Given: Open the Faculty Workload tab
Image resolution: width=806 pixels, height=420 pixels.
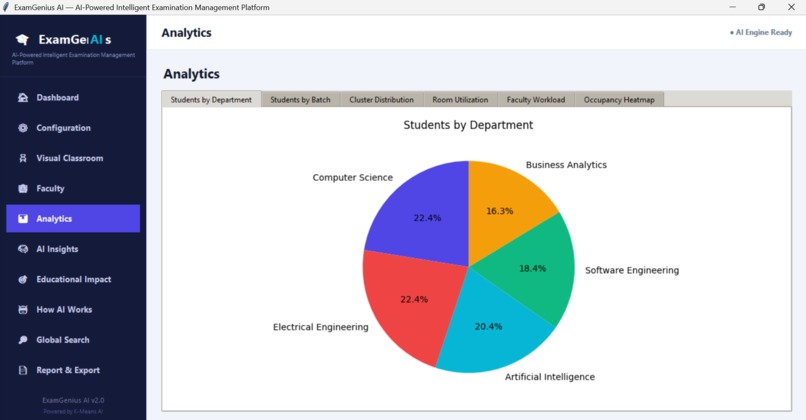Looking at the screenshot, I should click(536, 100).
